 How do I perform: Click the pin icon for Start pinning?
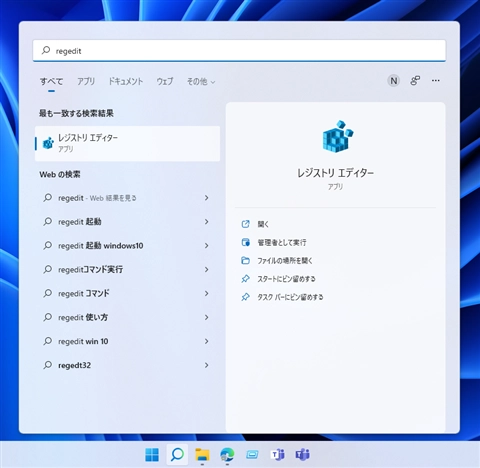(x=245, y=279)
